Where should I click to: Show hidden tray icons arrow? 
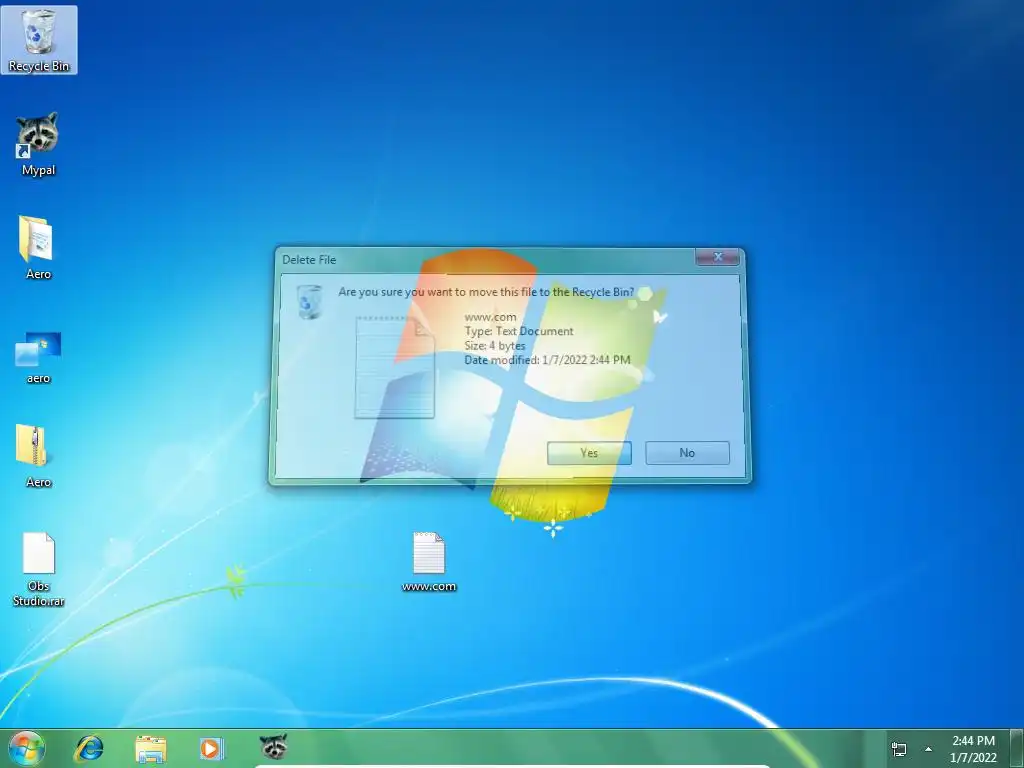tap(928, 749)
